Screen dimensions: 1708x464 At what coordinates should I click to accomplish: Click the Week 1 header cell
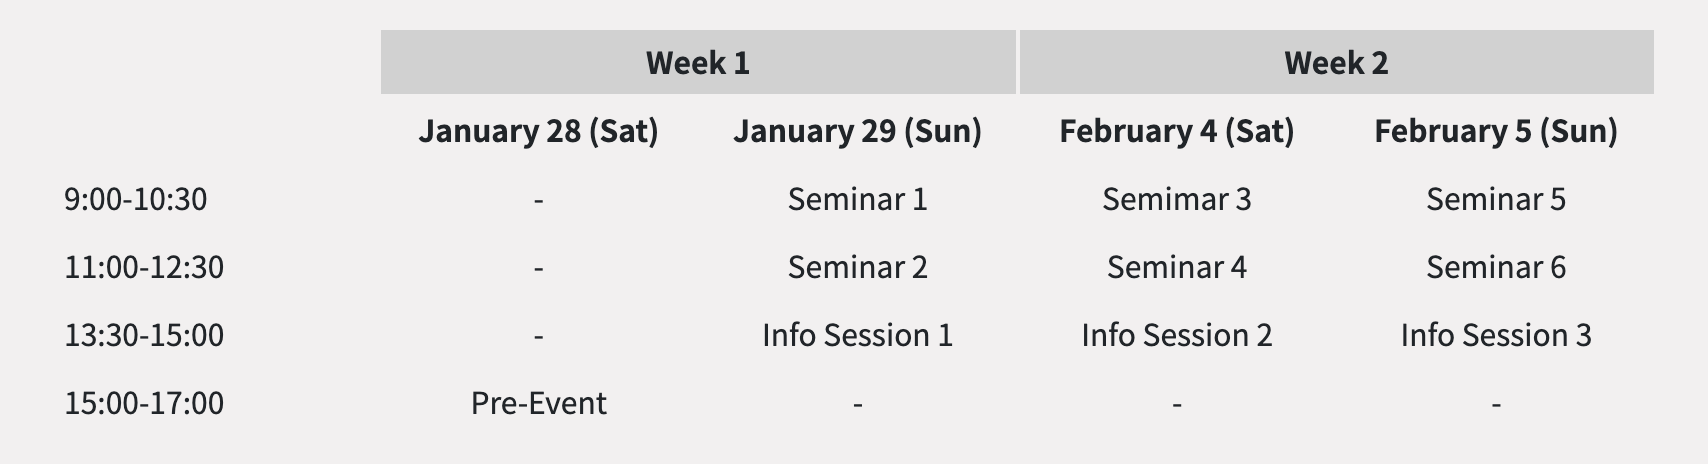pos(698,63)
